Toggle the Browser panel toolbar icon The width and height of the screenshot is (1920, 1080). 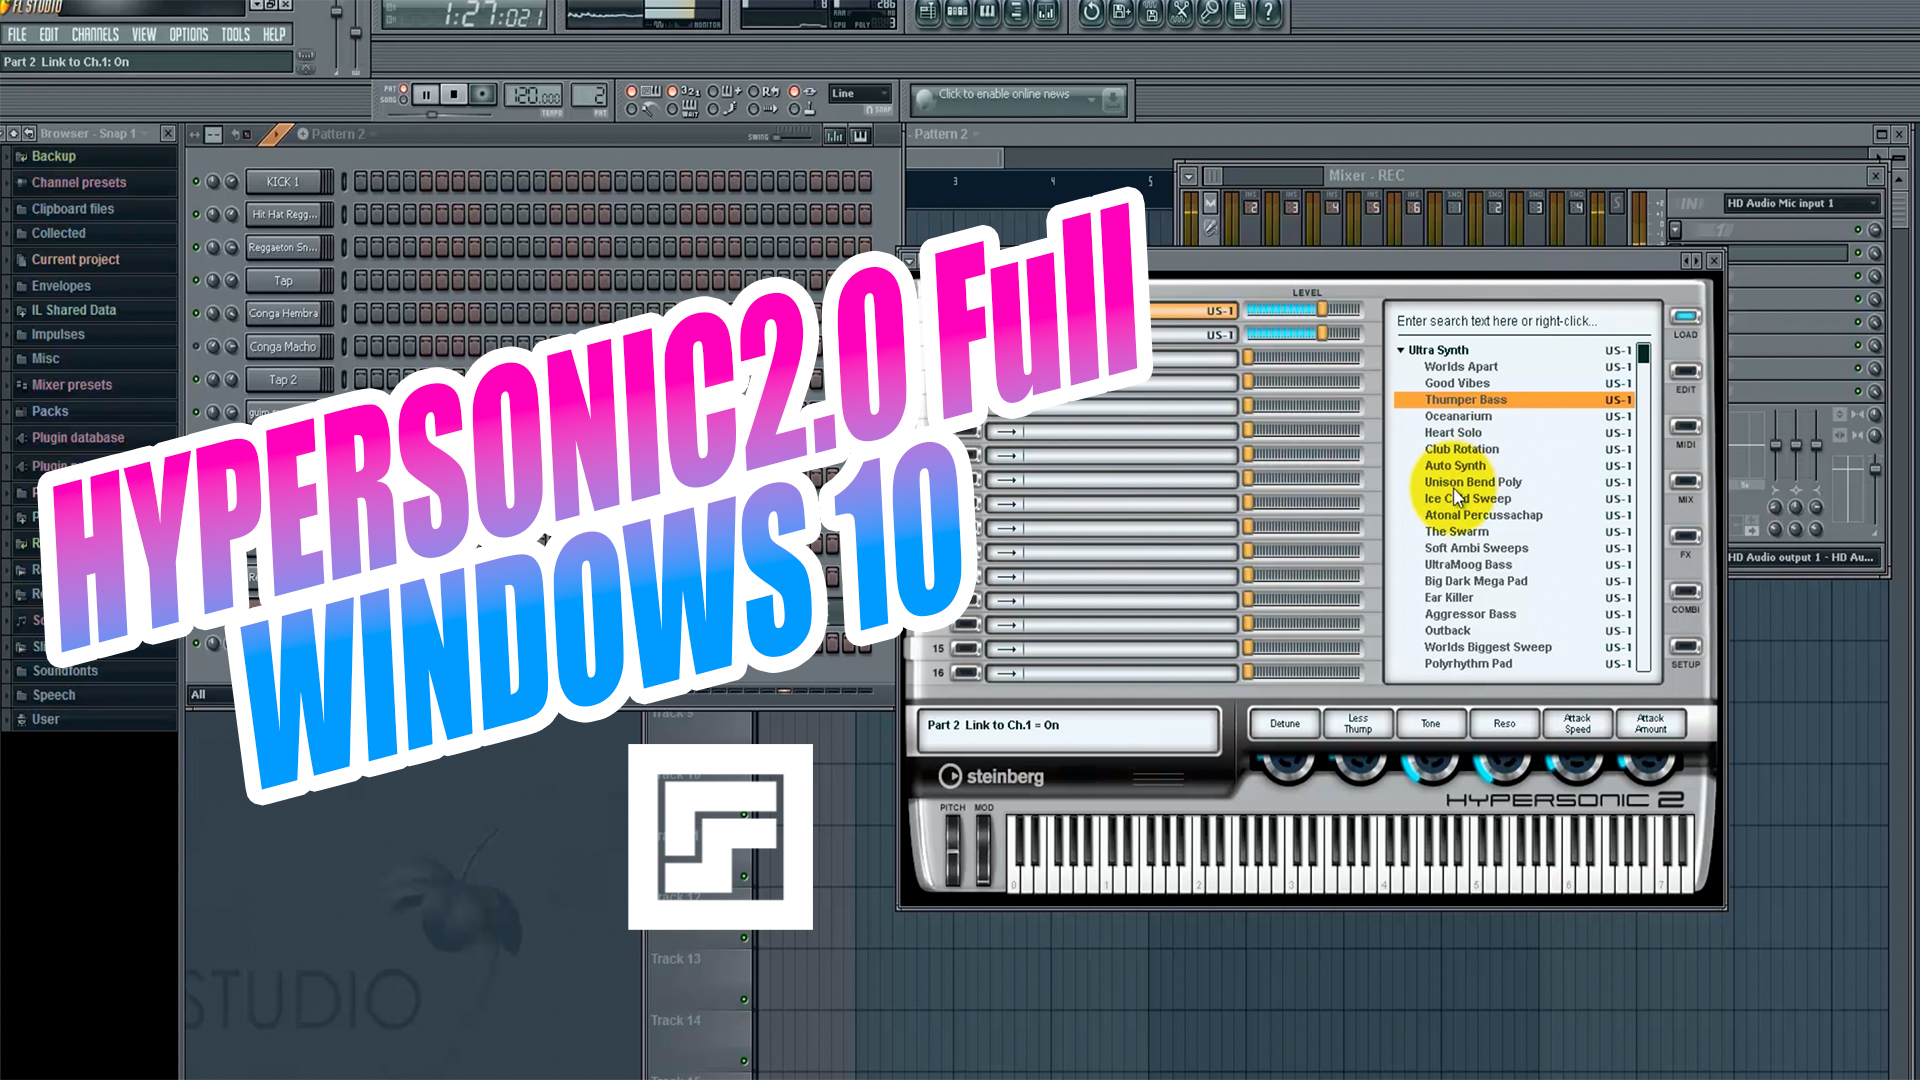pos(1016,13)
